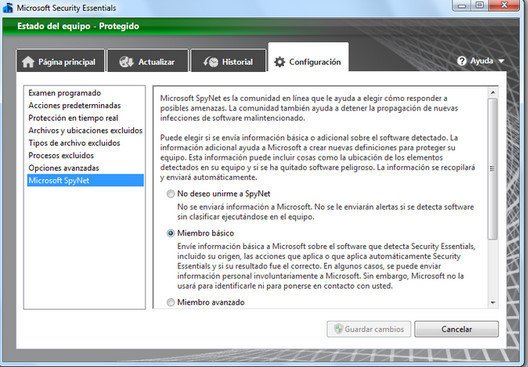Screen dimensions: 528x367
Task: Click the question mark help icon
Action: (462, 61)
